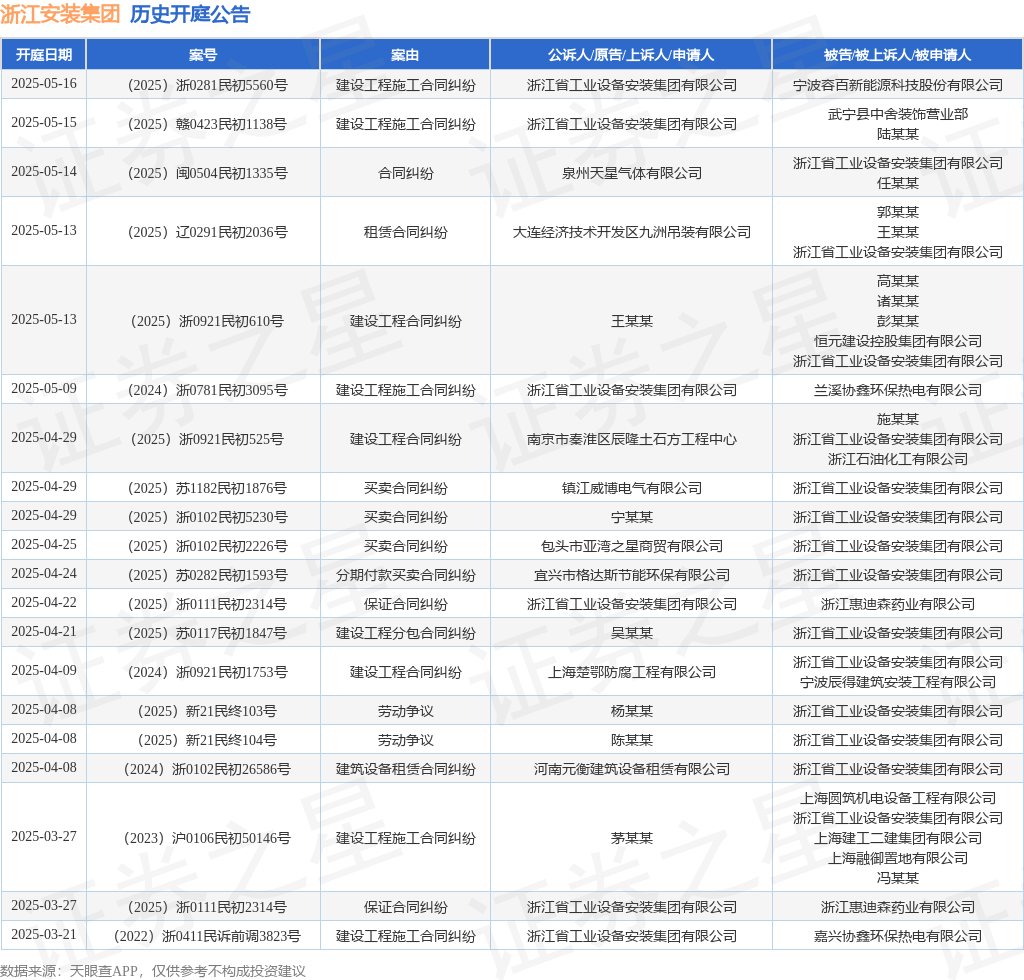The width and height of the screenshot is (1024, 980).
Task: Select defendant 兰溪协鑫环保热电有限公司
Action: click(897, 390)
